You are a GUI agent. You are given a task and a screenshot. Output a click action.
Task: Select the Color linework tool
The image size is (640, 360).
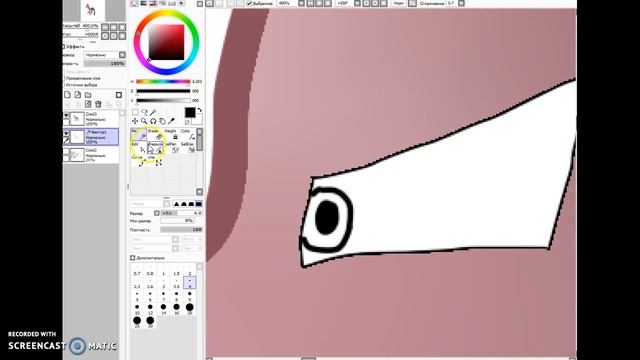click(x=188, y=135)
